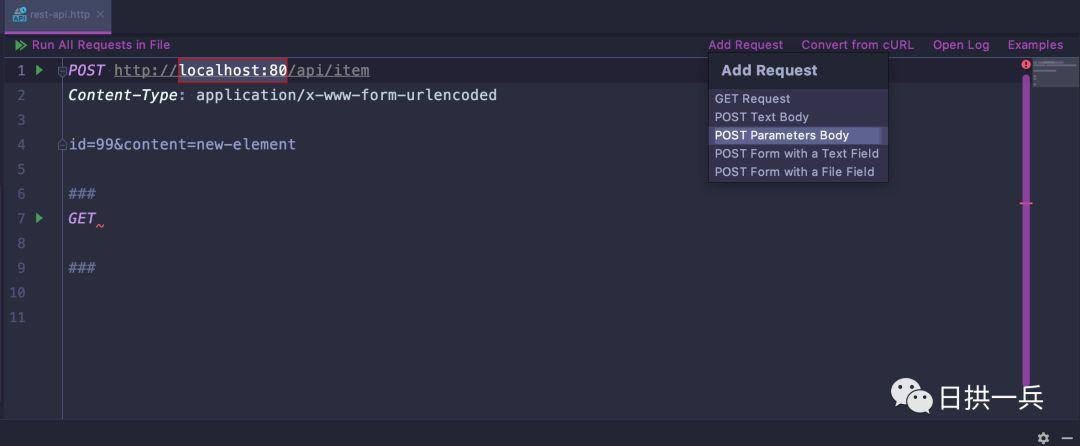Open Log via the toolbar link
1080x446 pixels.
[960, 45]
